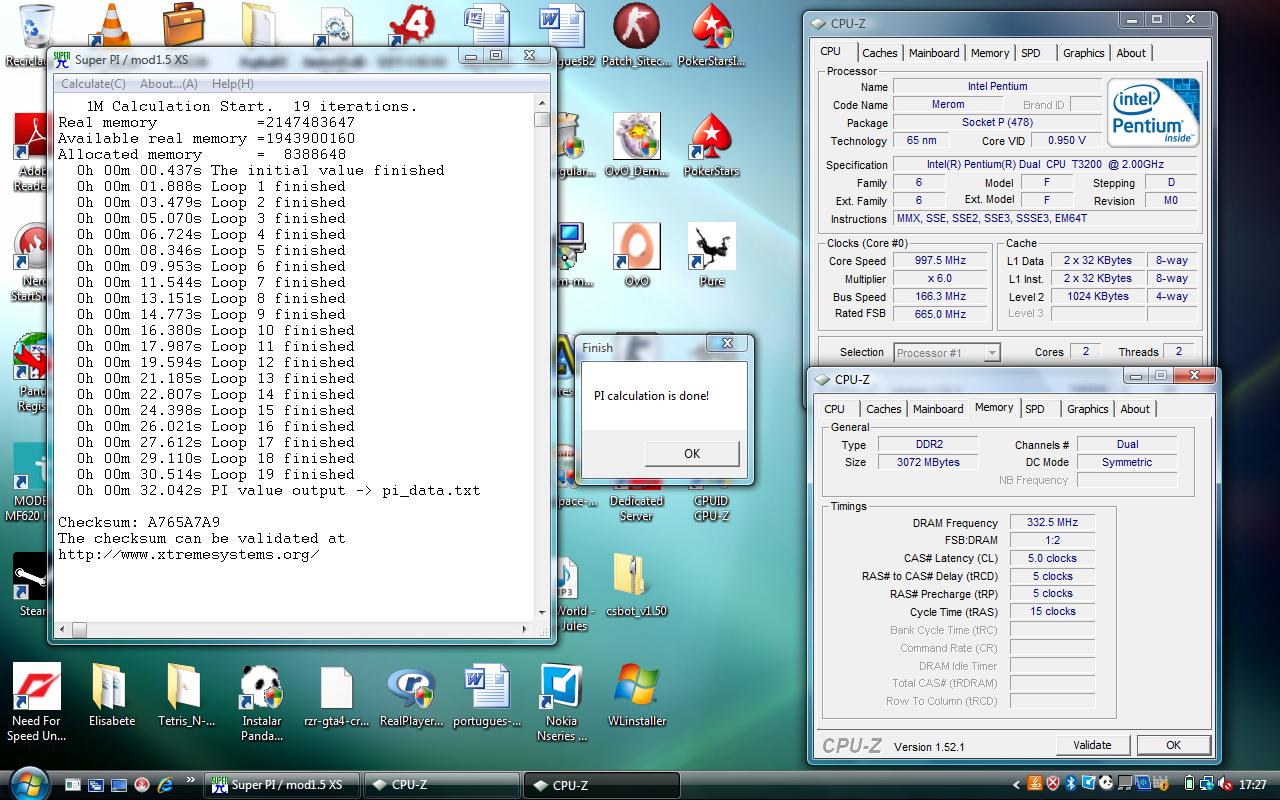This screenshot has height=800, width=1280.
Task: Click the Java tray icon
Action: click(1034, 784)
